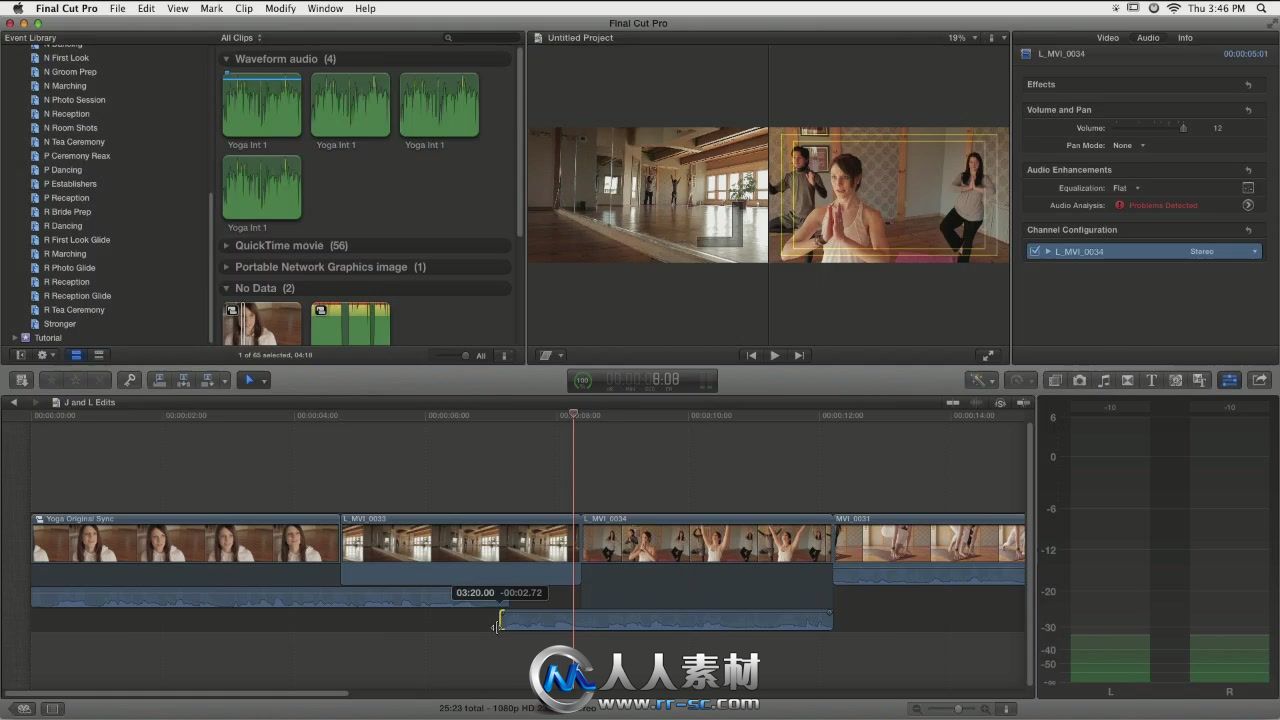1280x720 pixels.
Task: Open the audio enhancements Problems Detected arrow
Action: coord(1248,205)
